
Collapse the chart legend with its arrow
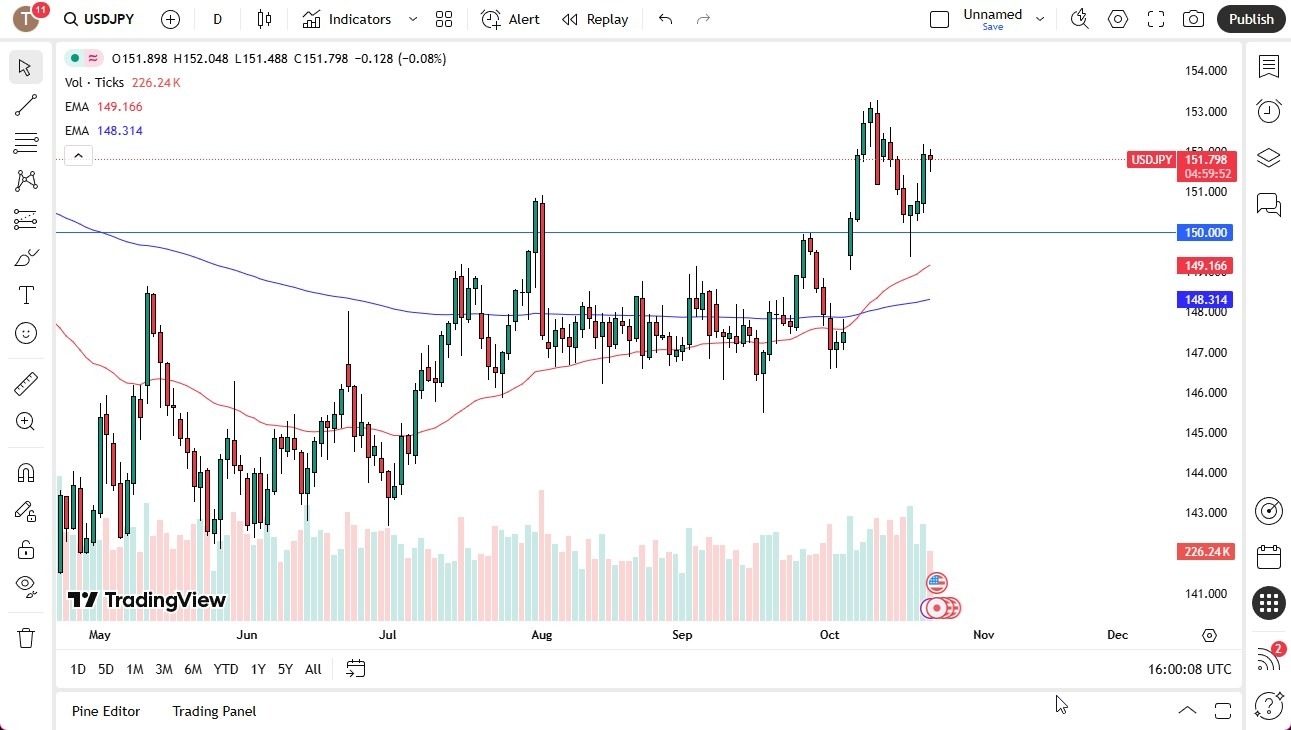coord(78,155)
